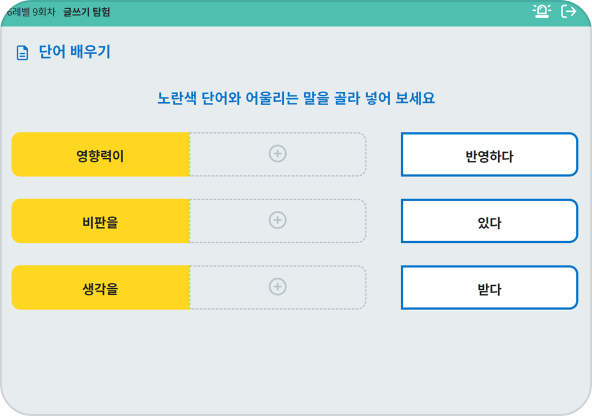Click the dashed empty slot after 생각을
This screenshot has width=592, height=416.
coord(278,287)
